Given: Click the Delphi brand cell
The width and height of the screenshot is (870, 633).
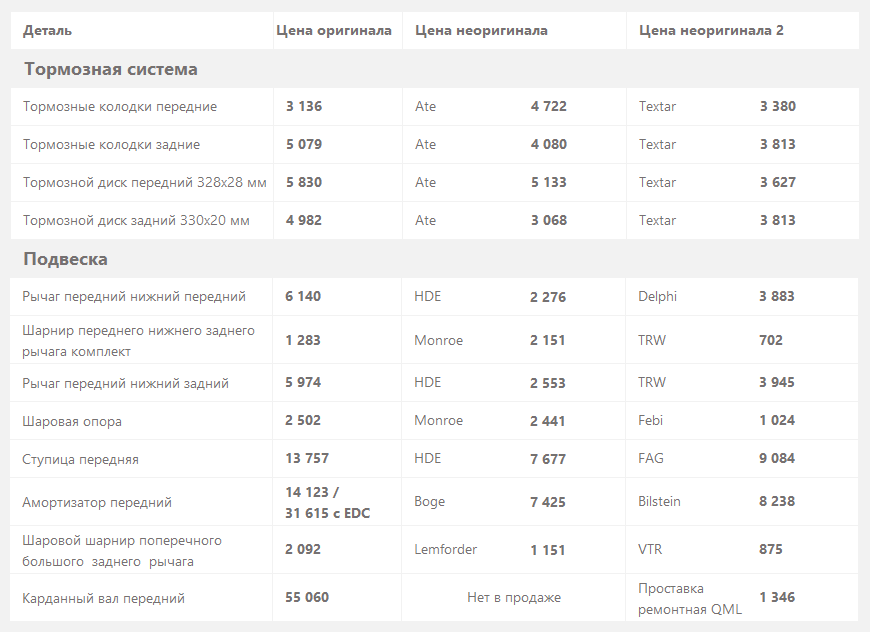Looking at the screenshot, I should click(x=657, y=296).
